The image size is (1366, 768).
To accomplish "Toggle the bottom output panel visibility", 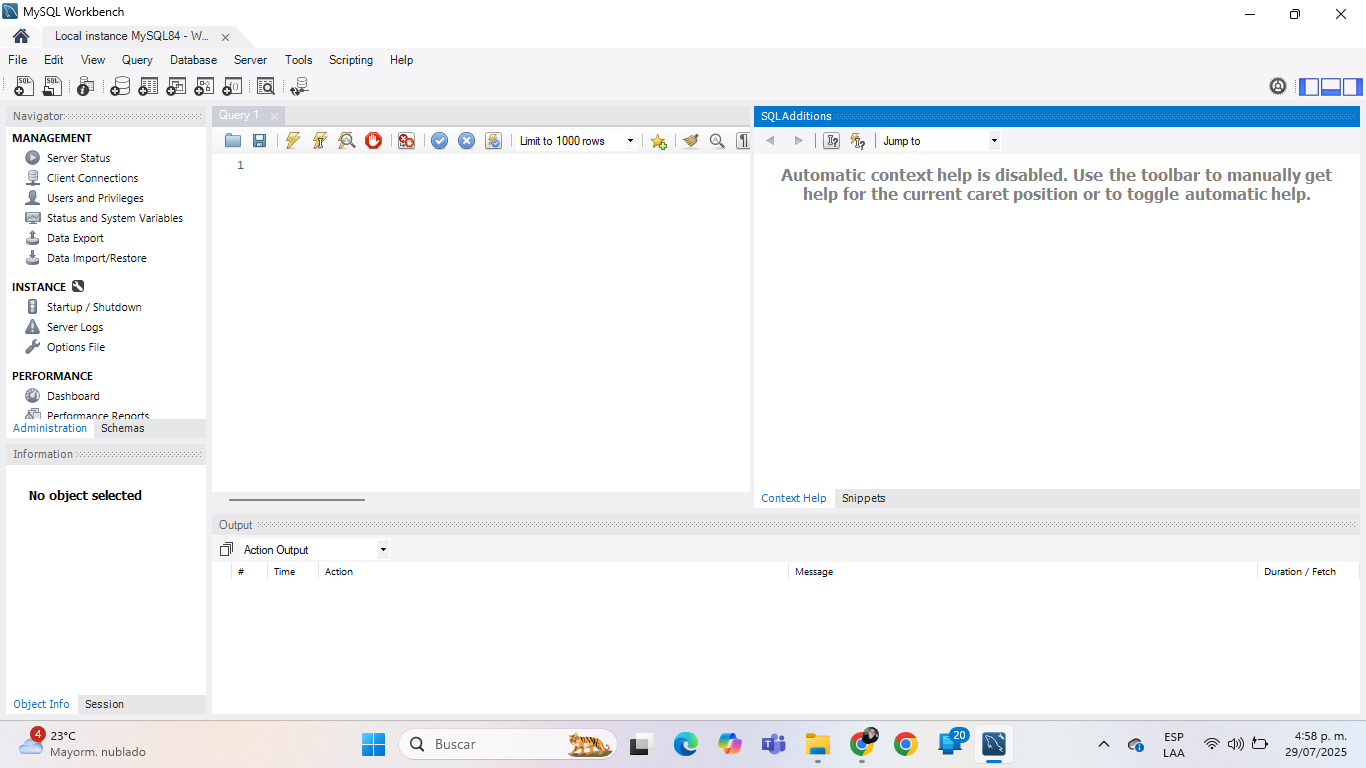I will point(1331,87).
